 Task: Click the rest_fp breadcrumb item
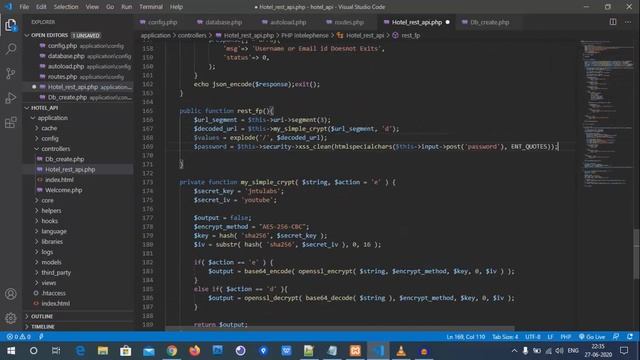click(x=410, y=36)
